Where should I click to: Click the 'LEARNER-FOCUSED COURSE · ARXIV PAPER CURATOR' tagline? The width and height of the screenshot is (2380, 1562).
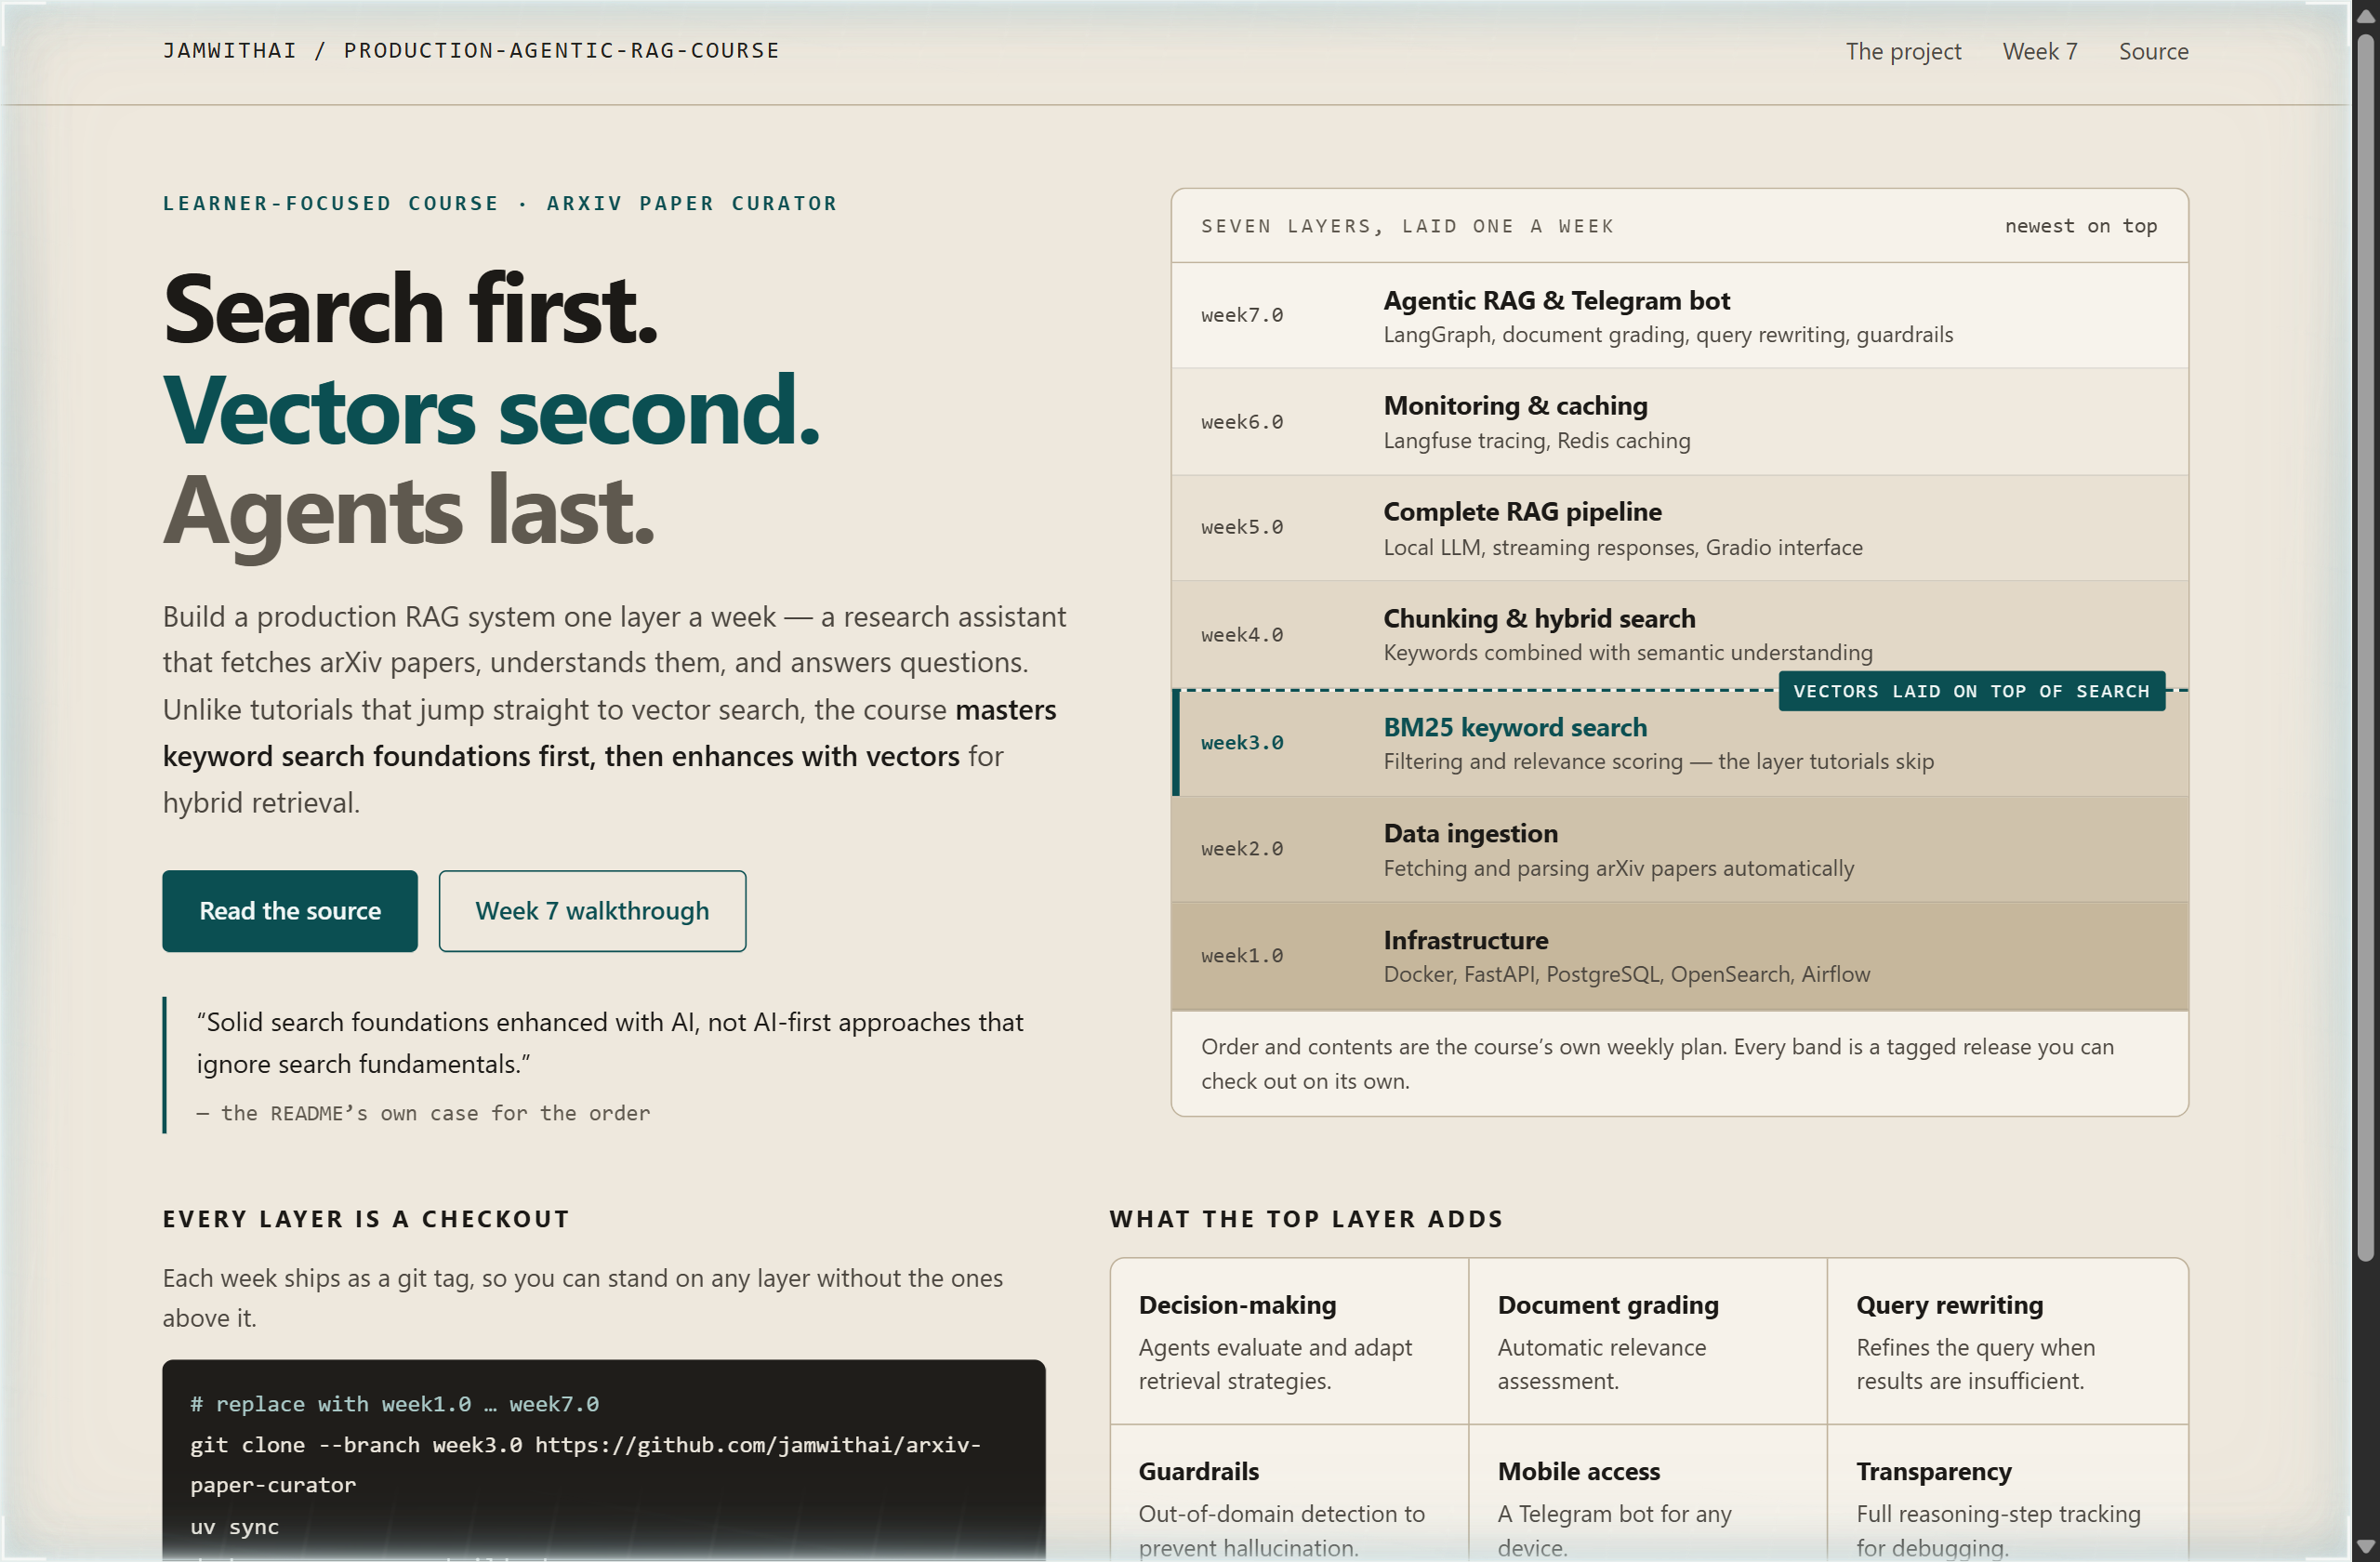[x=500, y=203]
